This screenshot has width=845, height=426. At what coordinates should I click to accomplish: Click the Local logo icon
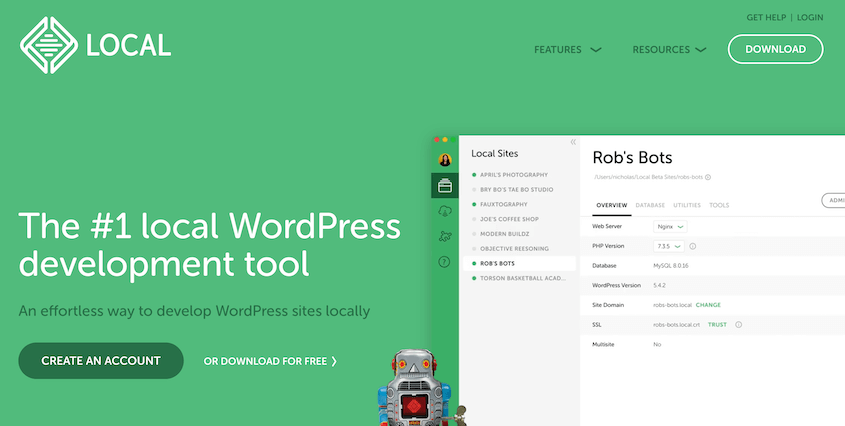(49, 45)
